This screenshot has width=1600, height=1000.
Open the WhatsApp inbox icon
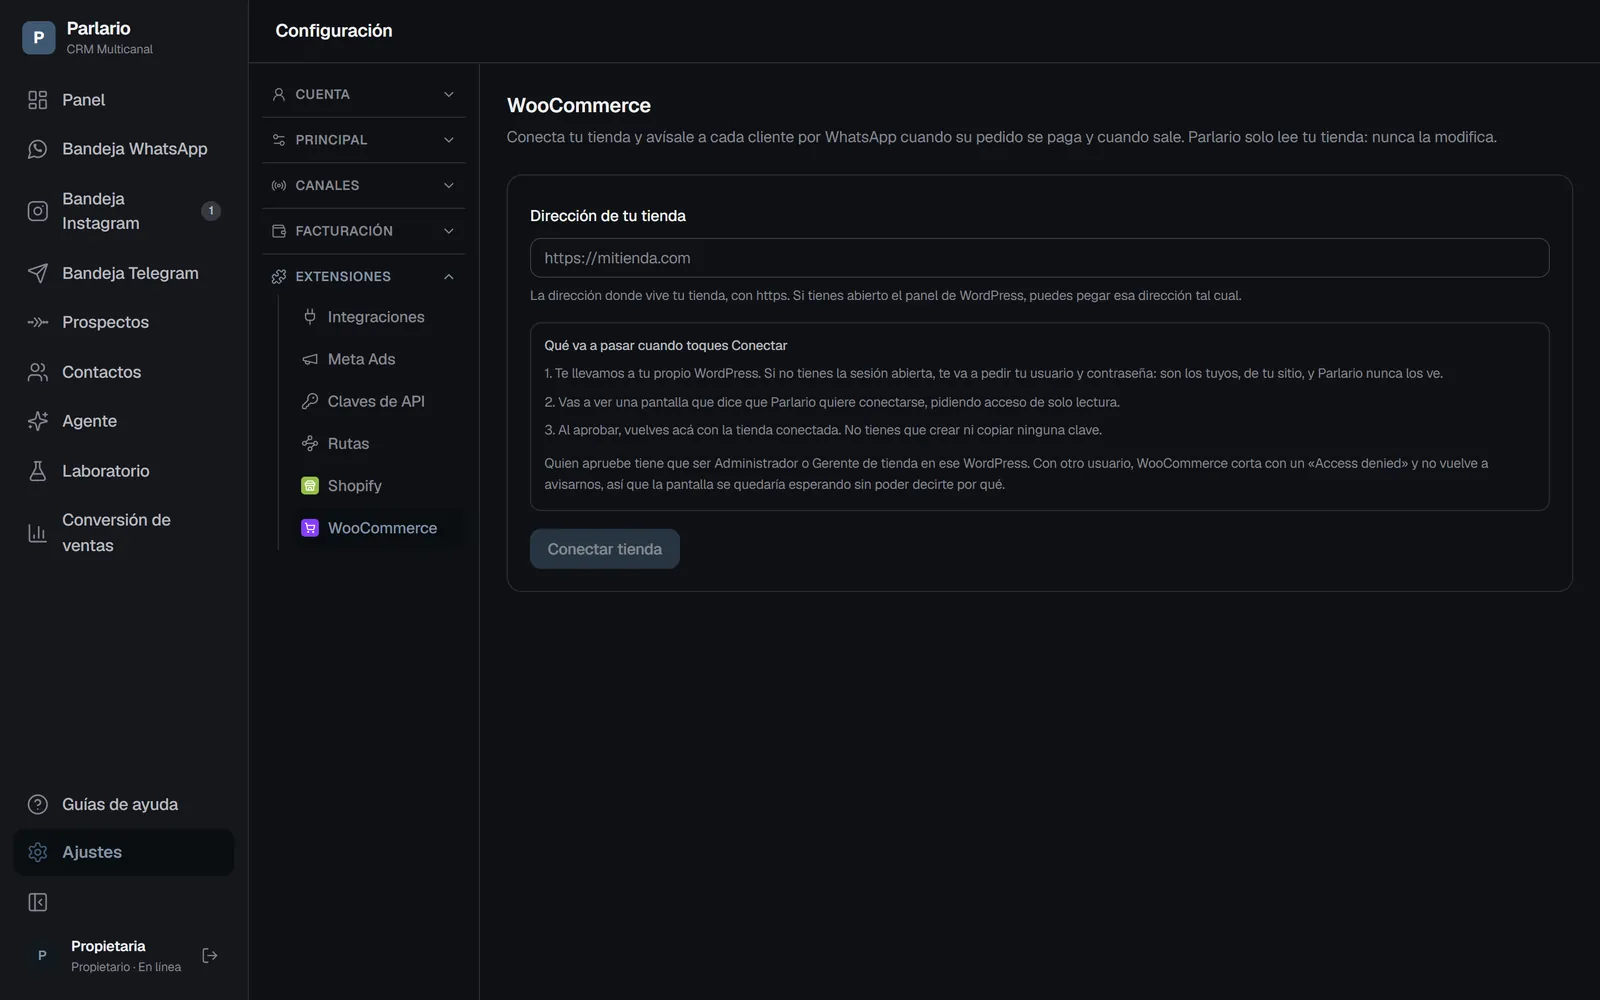(38, 149)
